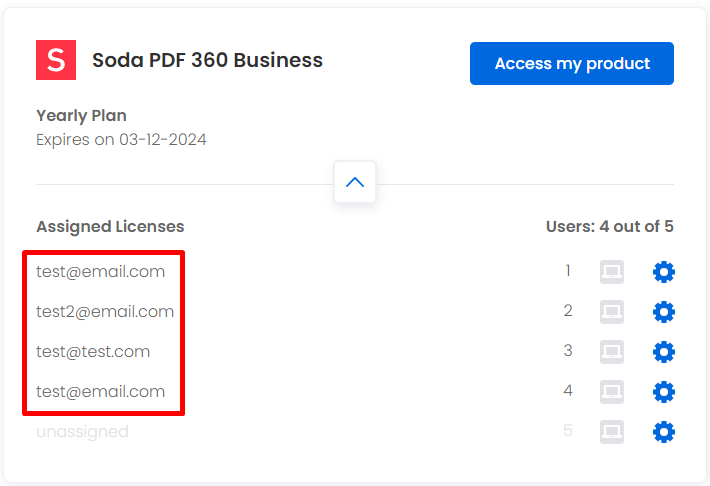Open settings gear for license 1
This screenshot has height=486, width=710.
(664, 272)
